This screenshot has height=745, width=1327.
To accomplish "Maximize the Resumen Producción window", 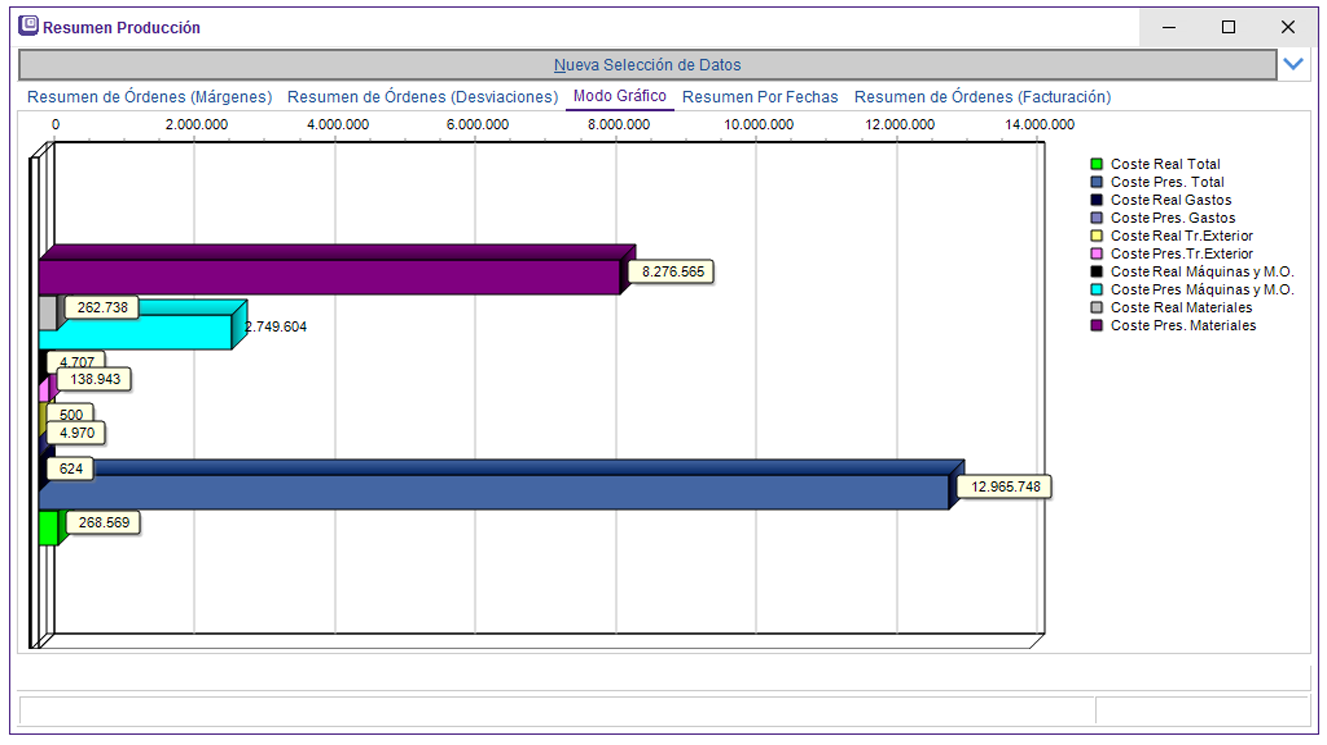I will (1228, 27).
